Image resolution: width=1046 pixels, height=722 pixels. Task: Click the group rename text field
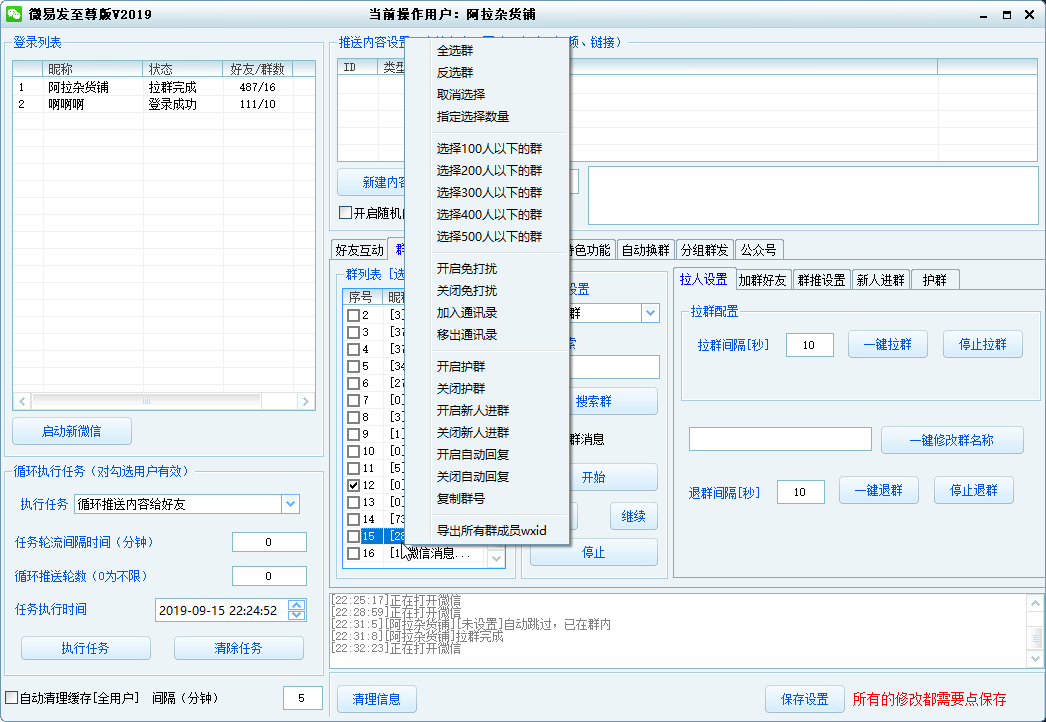pyautogui.click(x=780, y=439)
